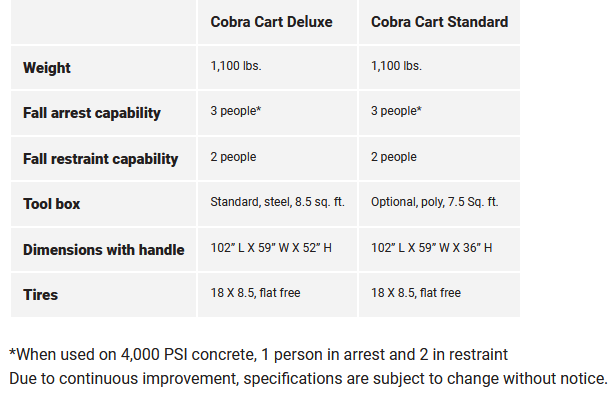Click the Cobra Cart Standard column header
Image resolution: width=614 pixels, height=406 pixels.
439,22
